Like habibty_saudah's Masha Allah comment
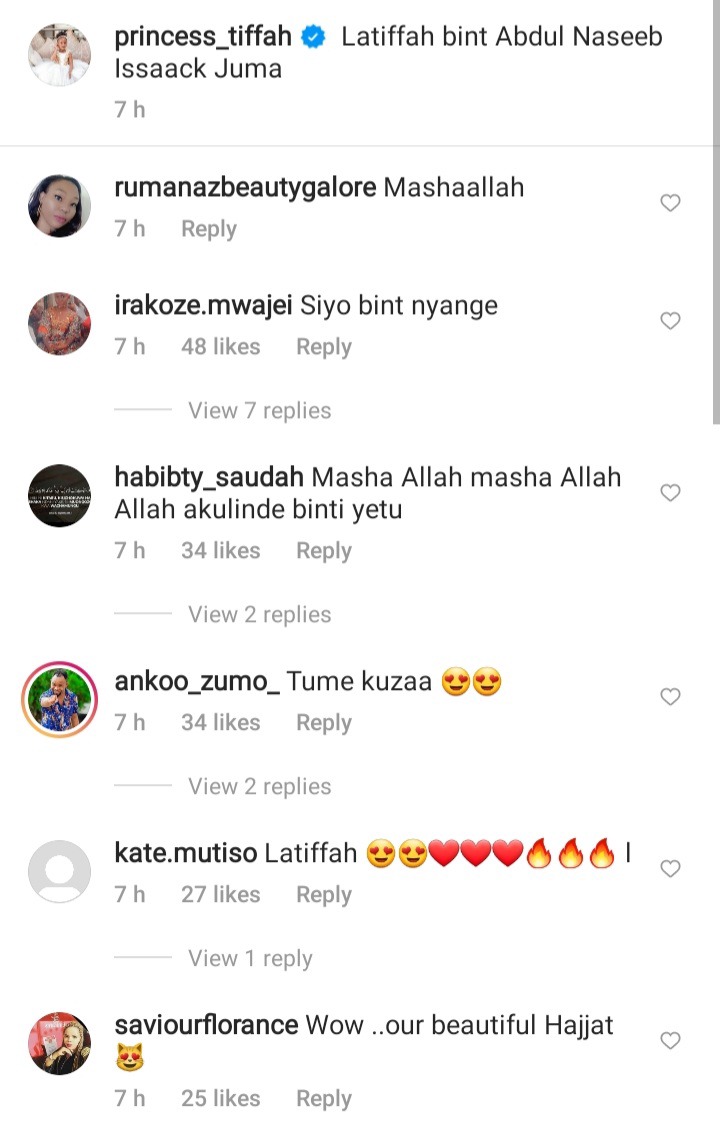 tap(670, 492)
